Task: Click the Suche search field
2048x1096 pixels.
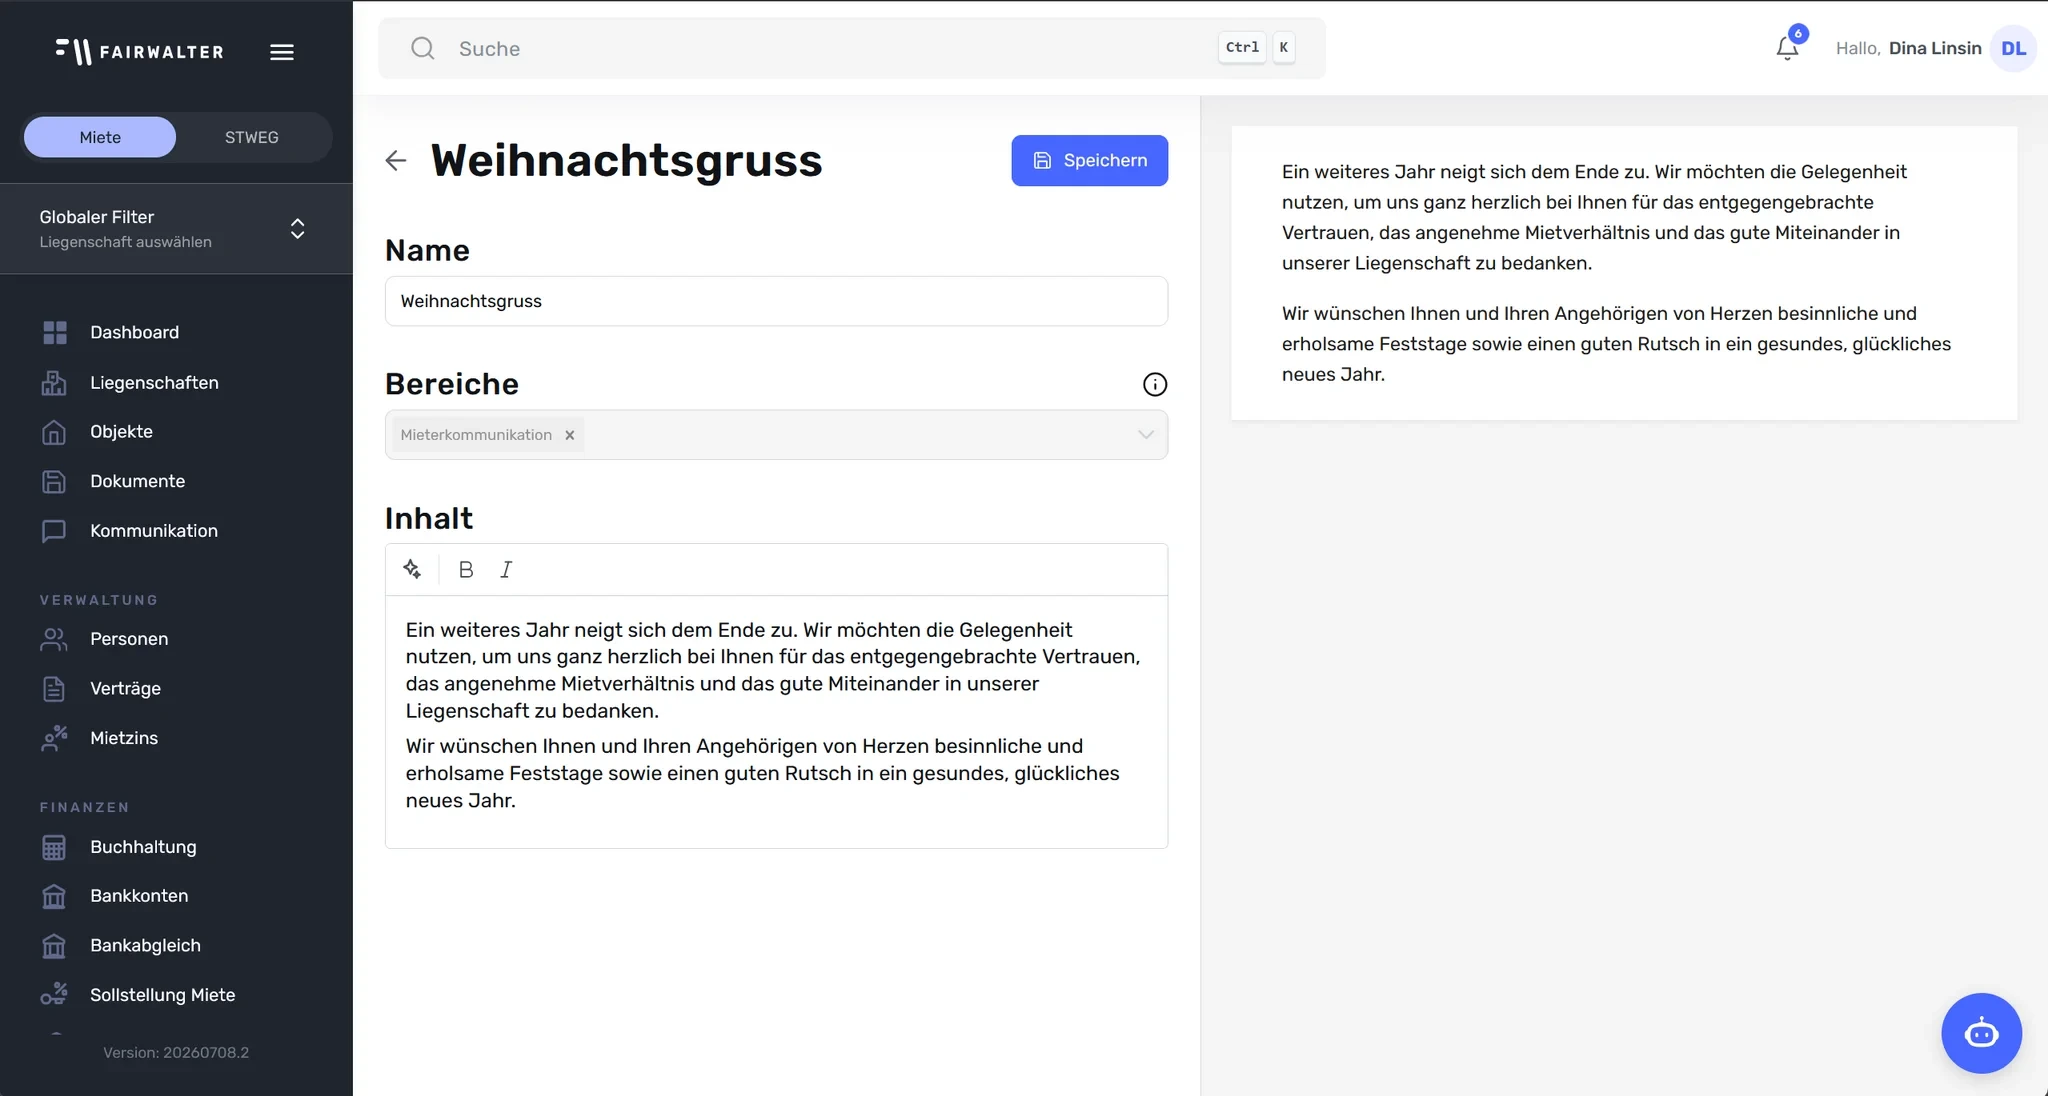Action: tap(852, 48)
